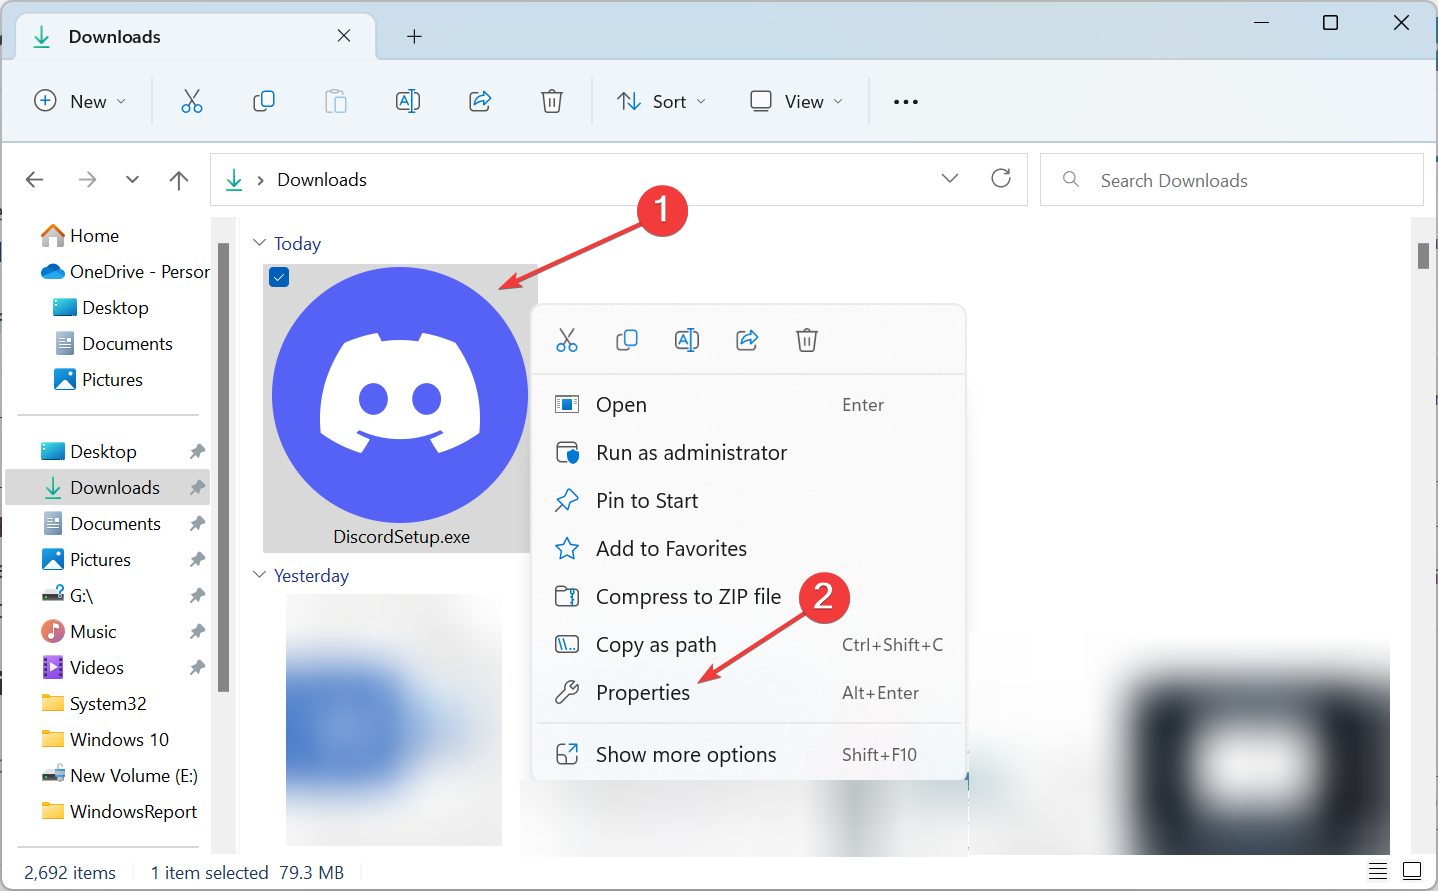The height and width of the screenshot is (891, 1438).
Task: Click the chevron before Downloads in the address bar
Action: (x=260, y=180)
